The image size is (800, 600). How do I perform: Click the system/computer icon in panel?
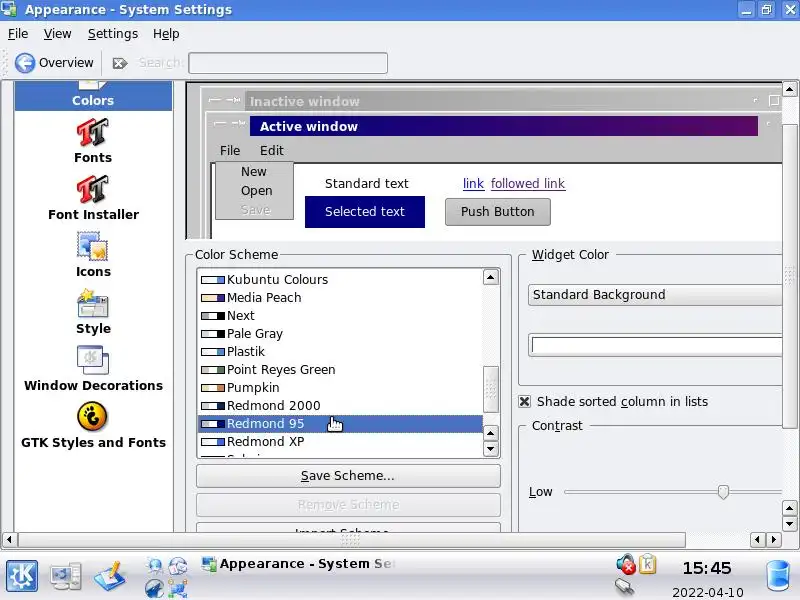click(x=65, y=577)
